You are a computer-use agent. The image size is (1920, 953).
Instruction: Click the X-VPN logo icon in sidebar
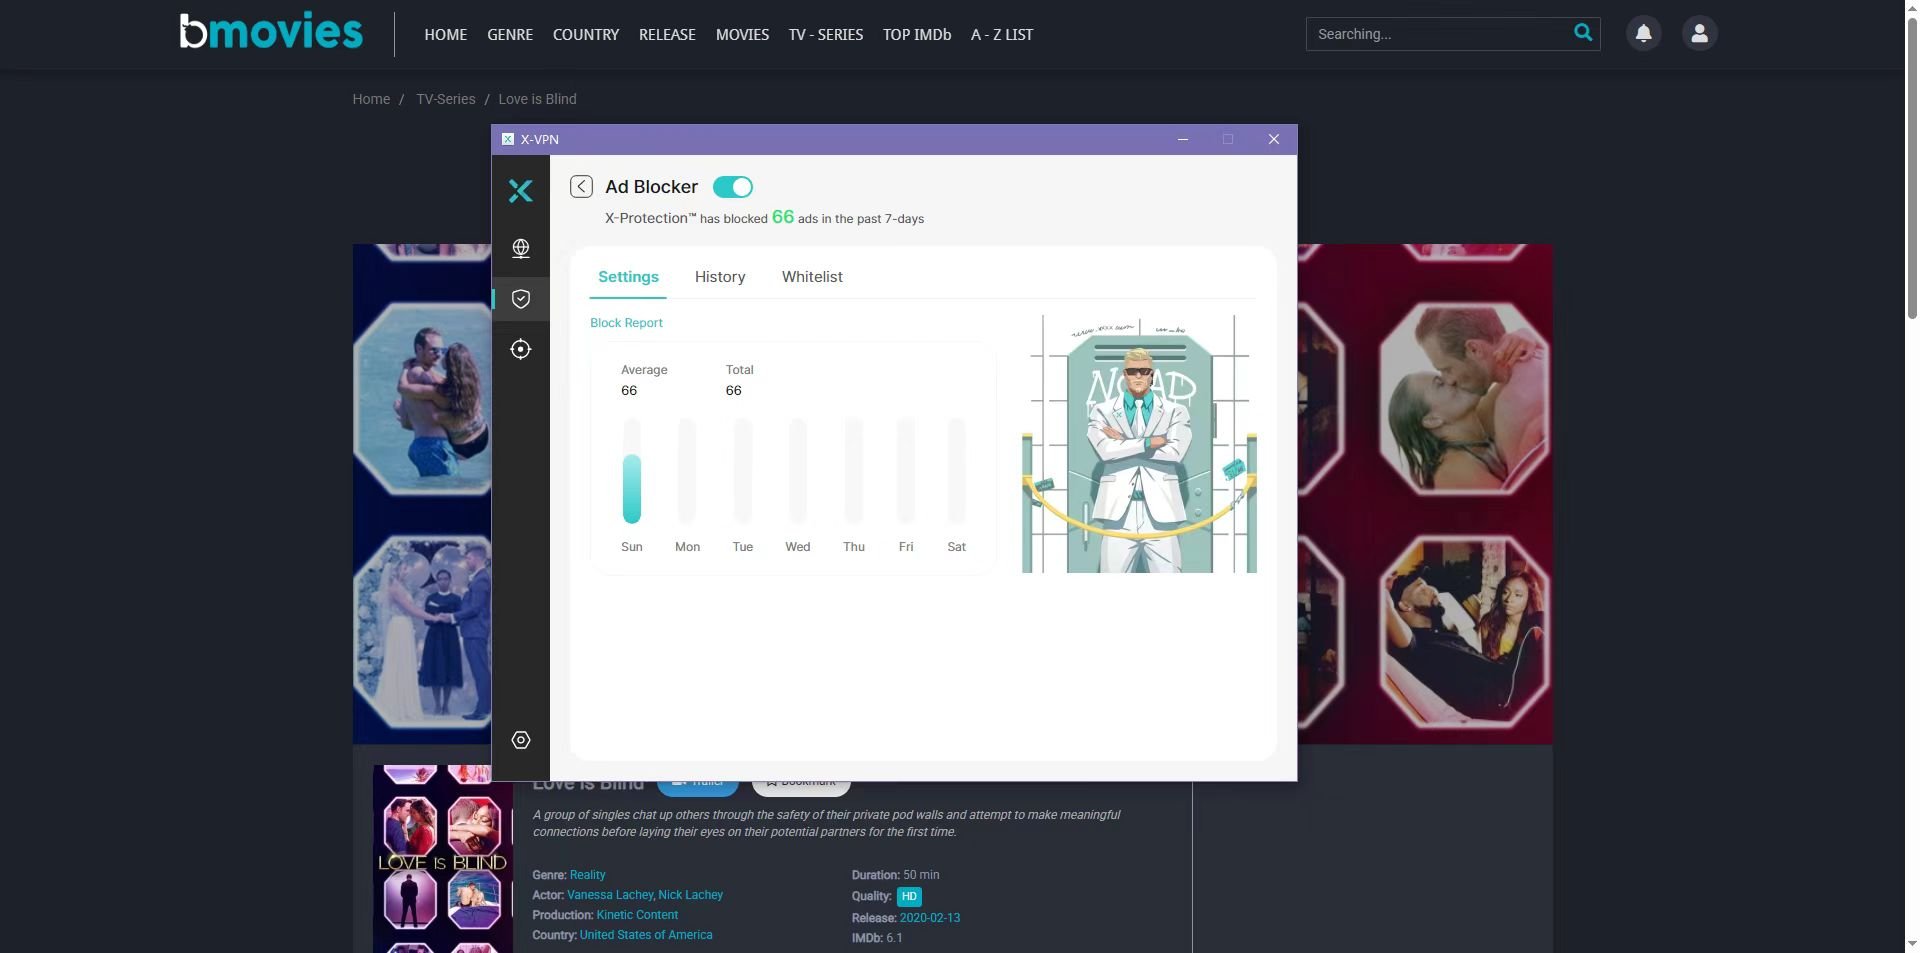pyautogui.click(x=520, y=191)
